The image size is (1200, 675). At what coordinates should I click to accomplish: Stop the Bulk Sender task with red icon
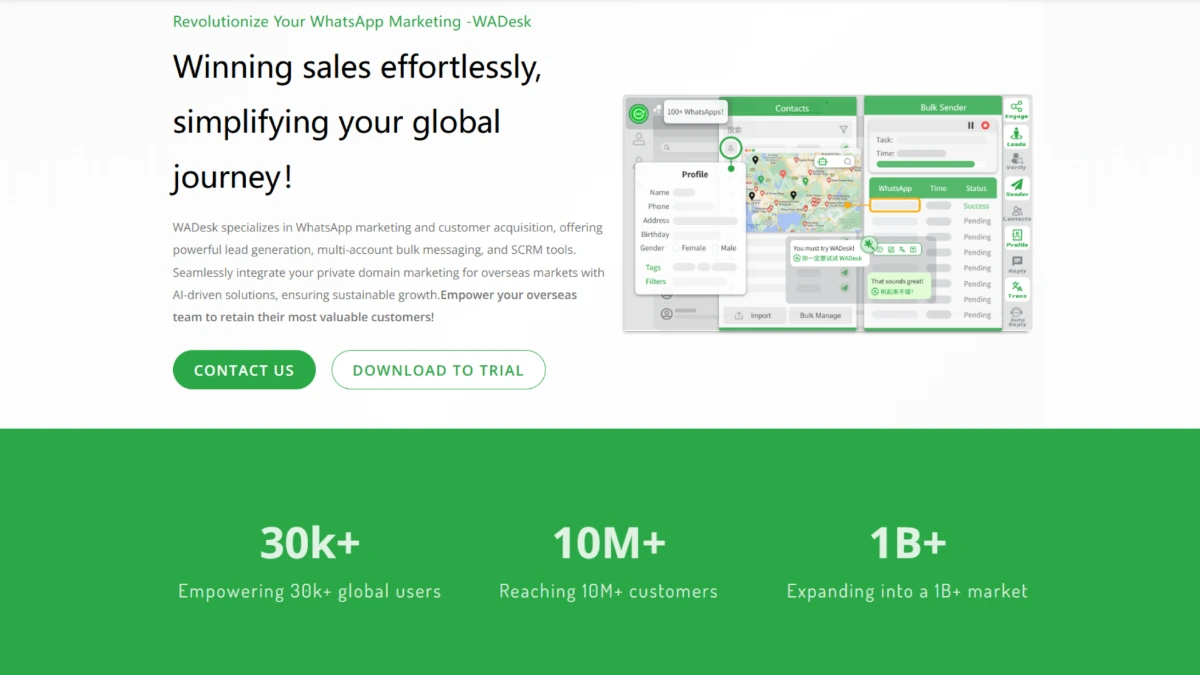(986, 126)
